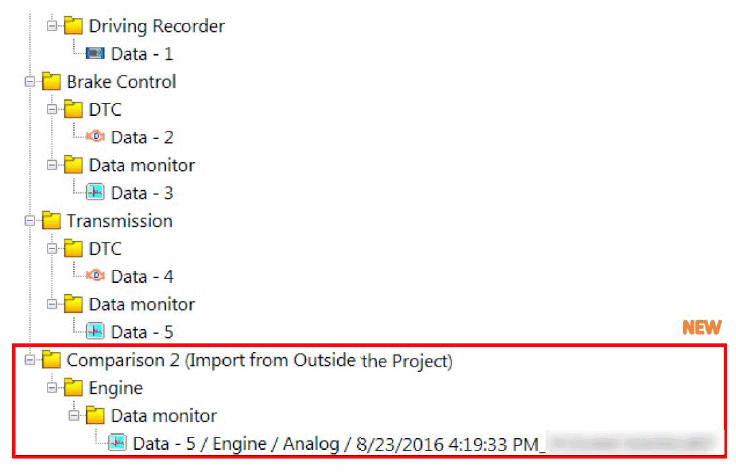
Task: Collapse the Driving Recorder node
Action: [x=53, y=24]
